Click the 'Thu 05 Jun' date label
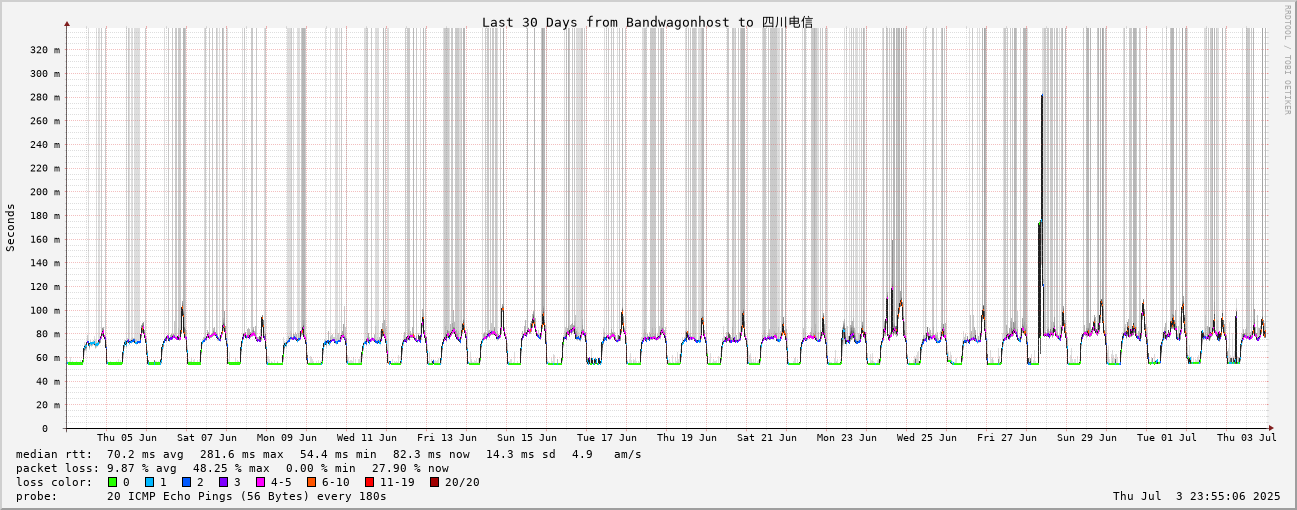 click(127, 438)
